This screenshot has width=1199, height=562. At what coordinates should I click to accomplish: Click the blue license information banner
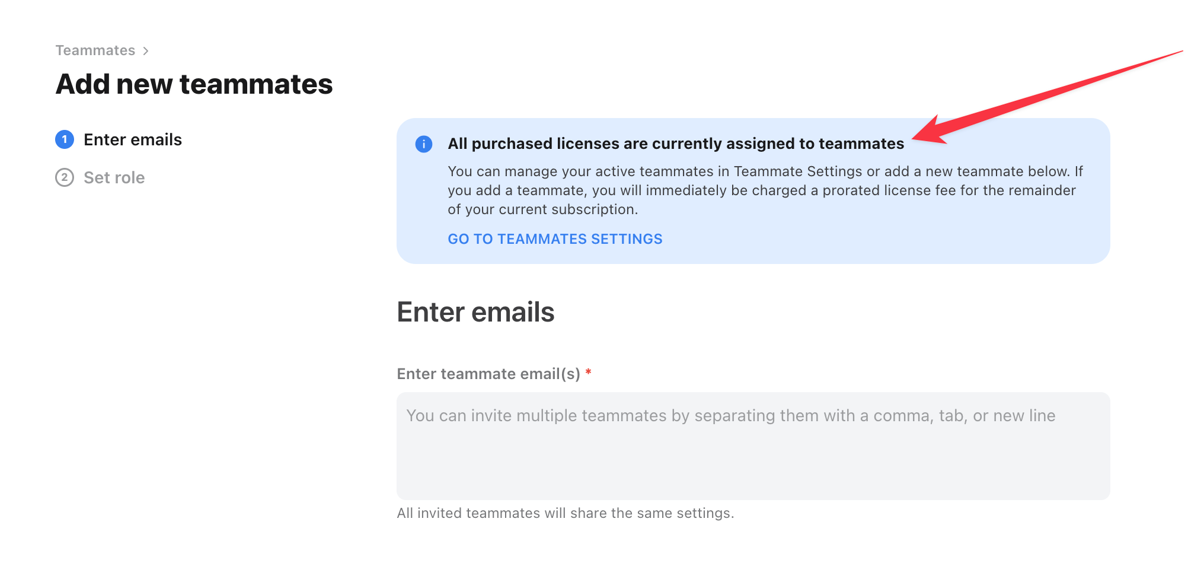pos(753,191)
